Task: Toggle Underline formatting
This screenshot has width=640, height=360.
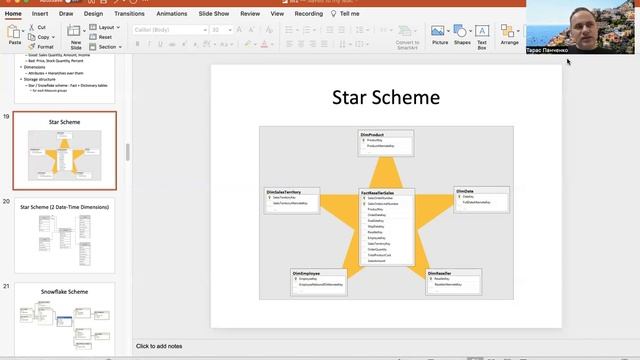Action: tap(160, 44)
